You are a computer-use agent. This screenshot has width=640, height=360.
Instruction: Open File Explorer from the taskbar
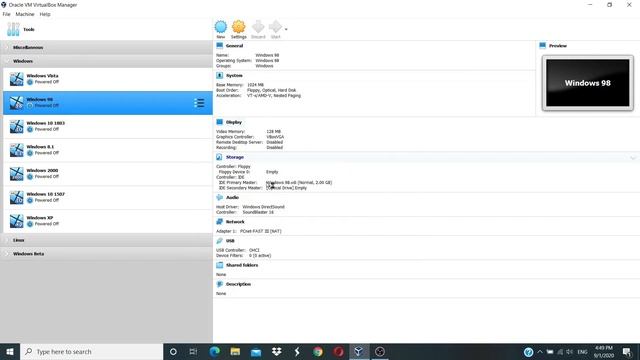[235, 352]
